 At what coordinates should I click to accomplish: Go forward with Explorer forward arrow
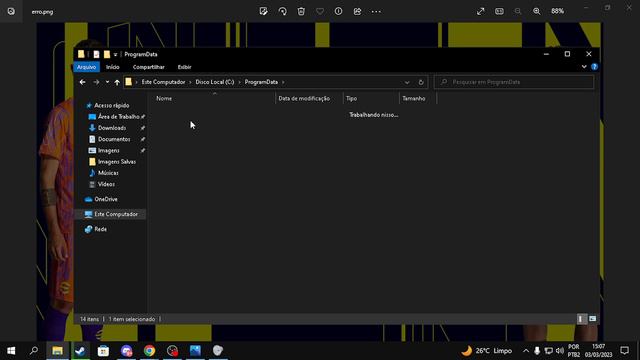96,82
